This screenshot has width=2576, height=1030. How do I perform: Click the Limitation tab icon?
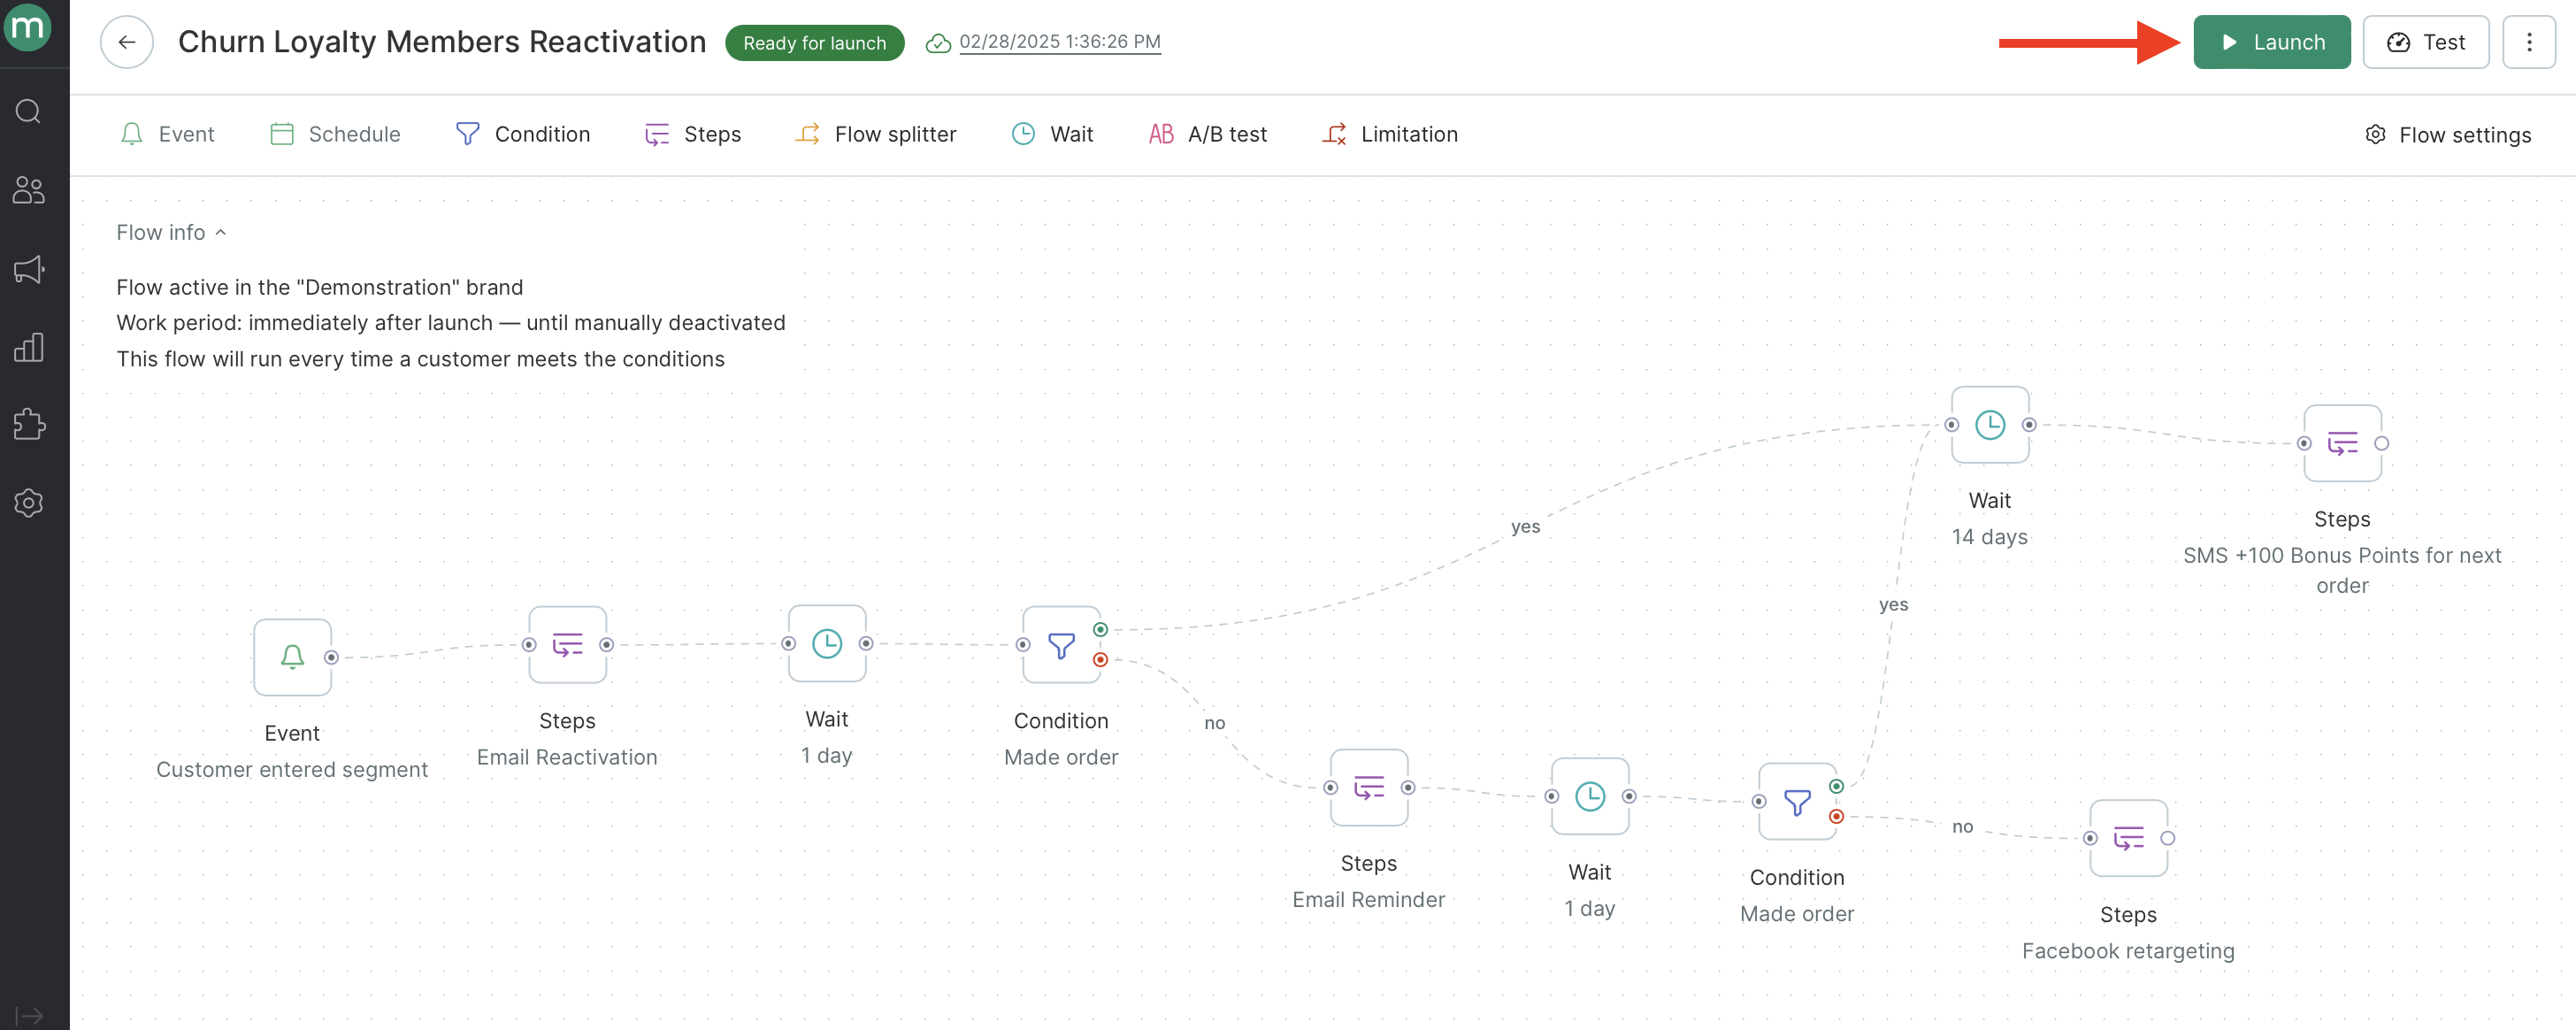(x=1336, y=133)
